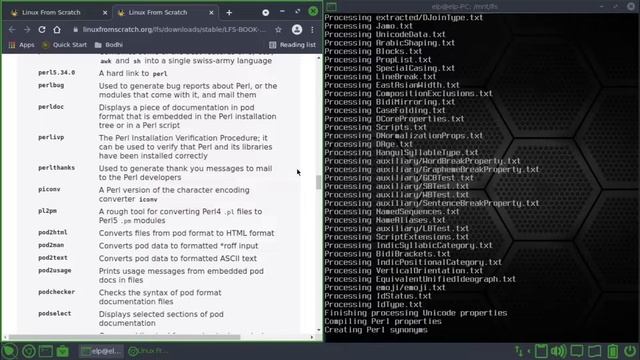Image resolution: width=640 pixels, height=360 pixels.
Task: Switch to the Linux Fr... browser taskbar button
Action: 149,351
